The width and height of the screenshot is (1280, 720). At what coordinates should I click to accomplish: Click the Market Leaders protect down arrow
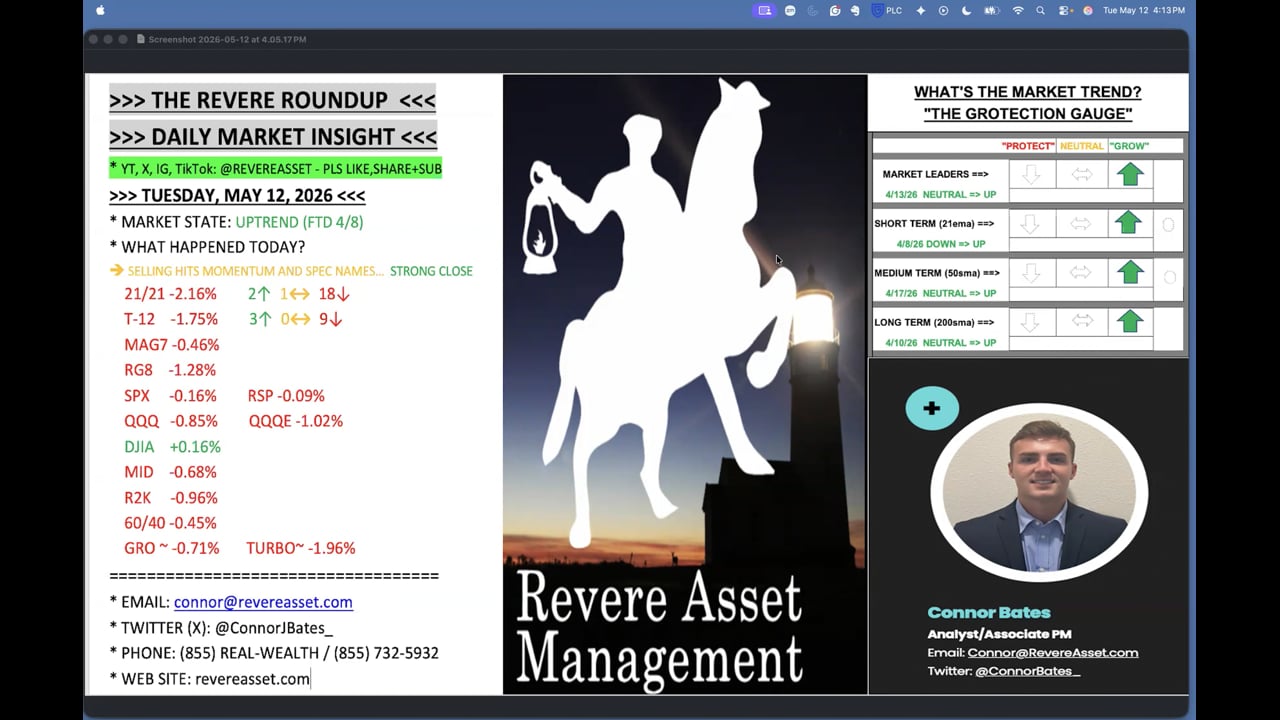[x=1032, y=175]
